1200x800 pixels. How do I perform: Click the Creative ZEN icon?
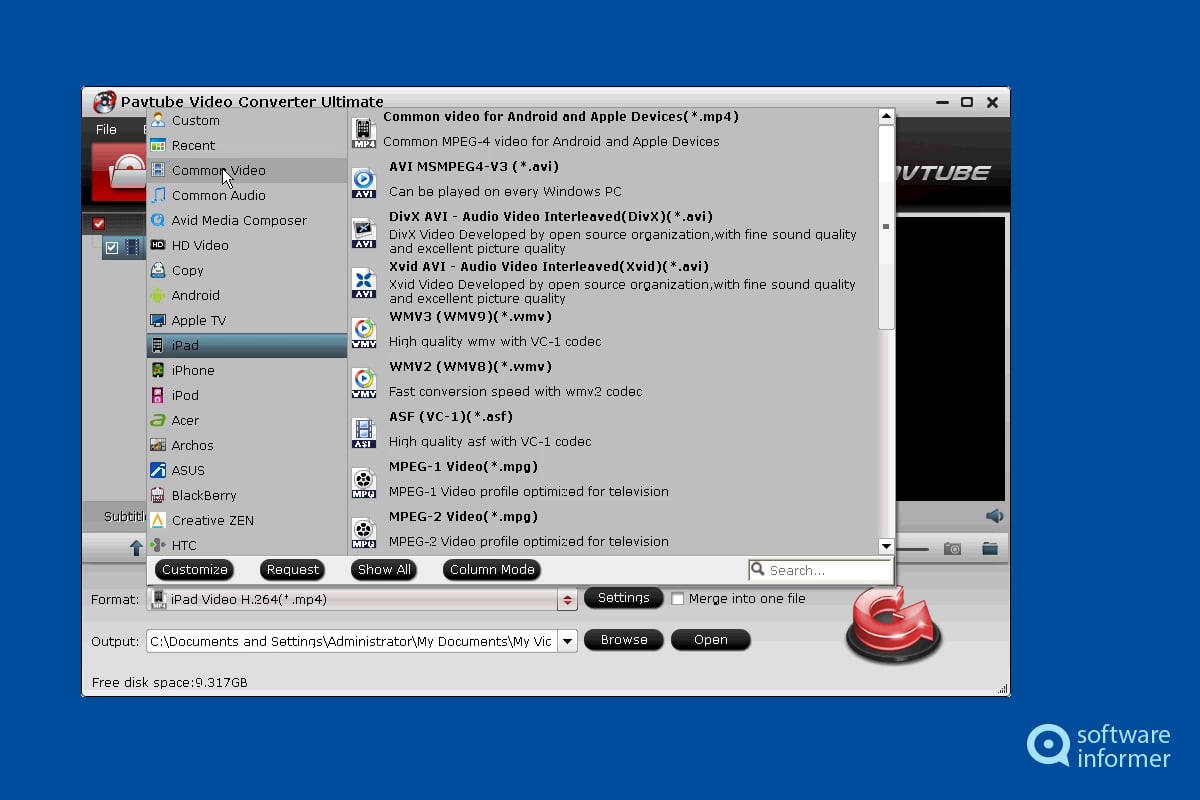tap(158, 520)
